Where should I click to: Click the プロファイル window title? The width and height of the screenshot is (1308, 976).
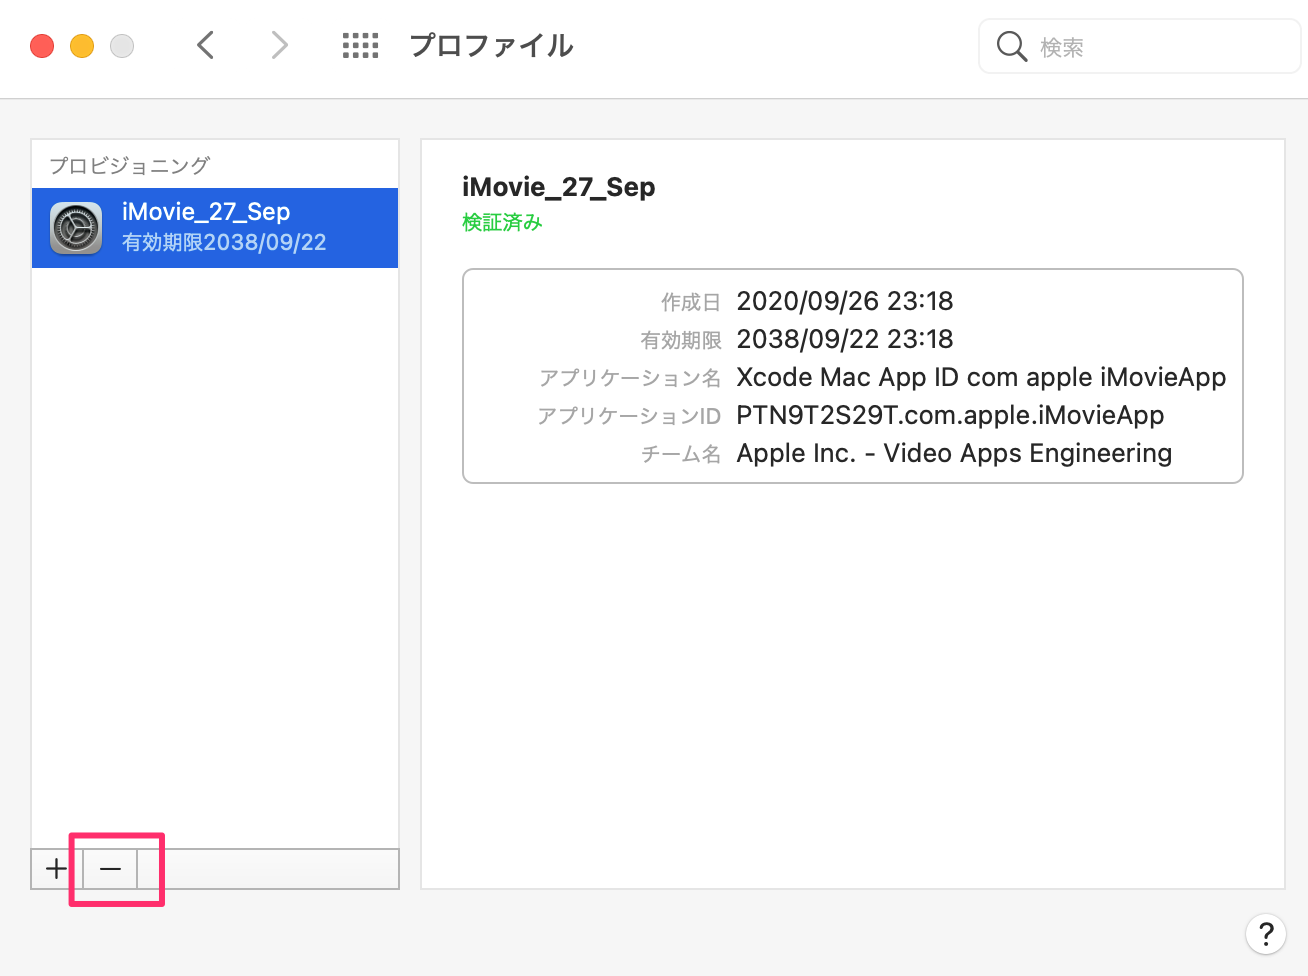pos(491,46)
